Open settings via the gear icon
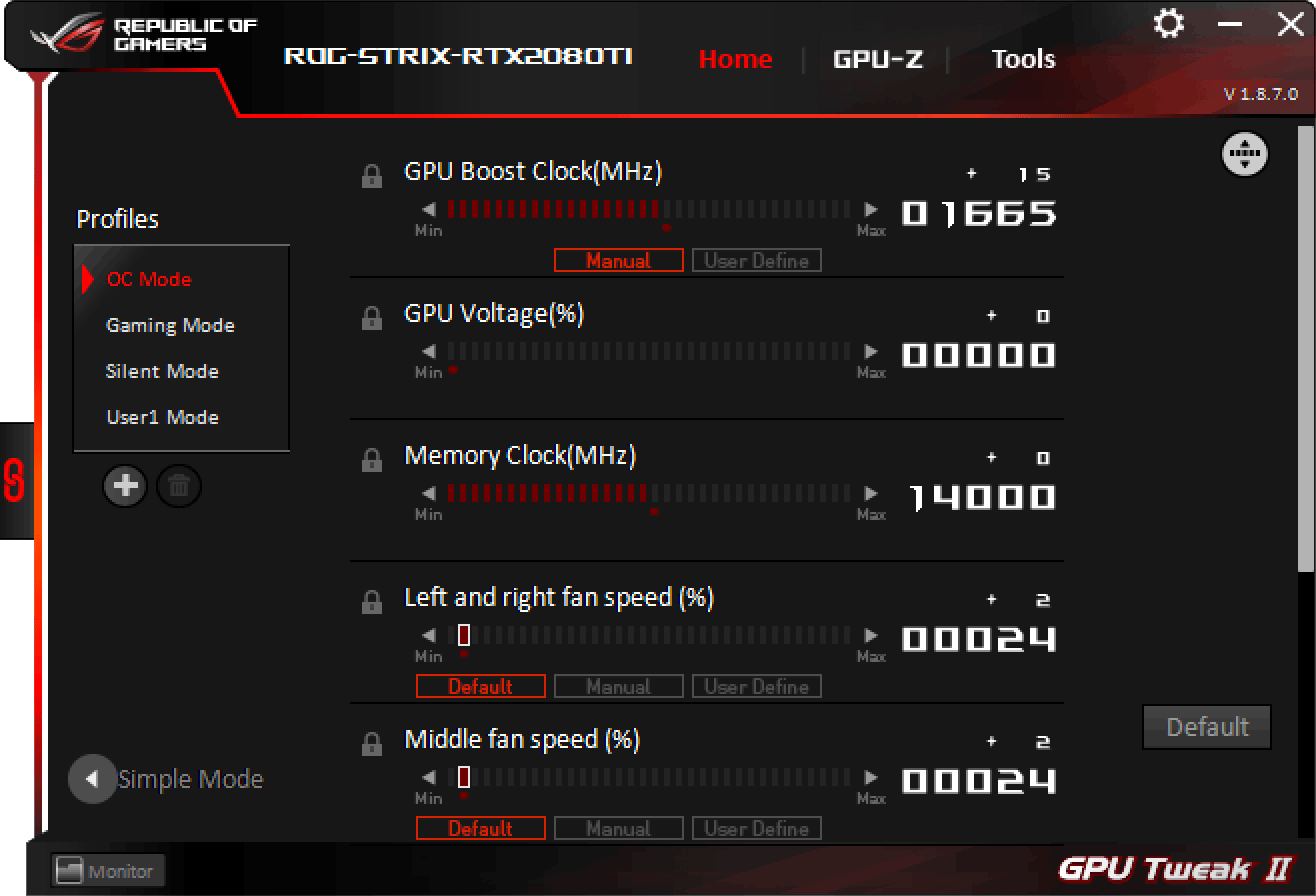Screen dimensions: 1316x896 (x=1168, y=24)
